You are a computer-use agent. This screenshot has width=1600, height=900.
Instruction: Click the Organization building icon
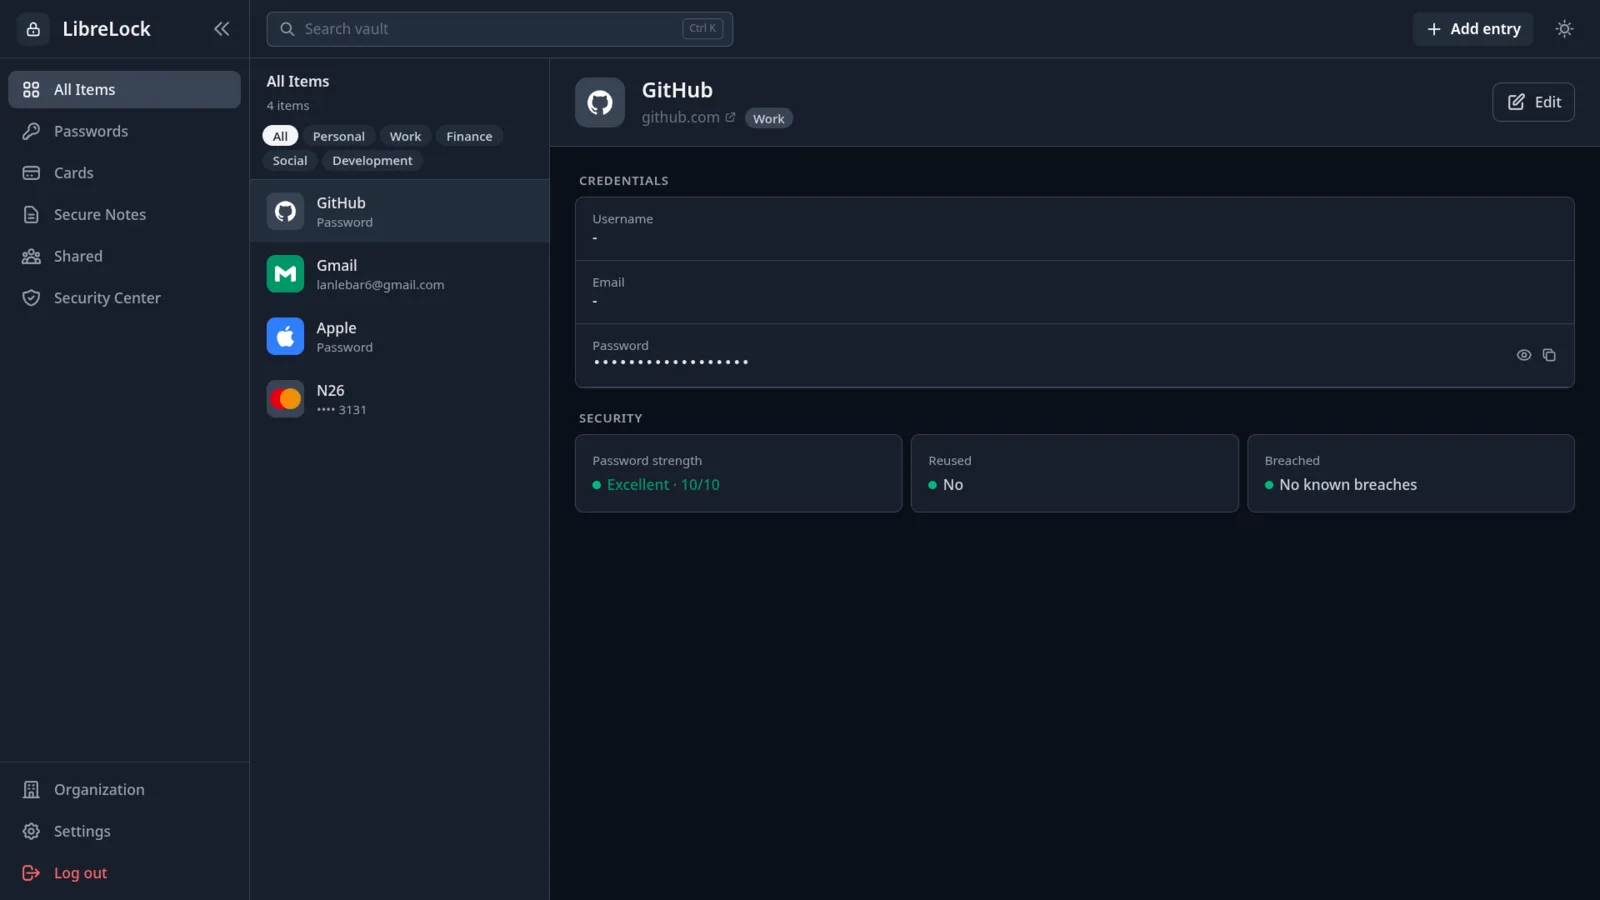coord(31,790)
